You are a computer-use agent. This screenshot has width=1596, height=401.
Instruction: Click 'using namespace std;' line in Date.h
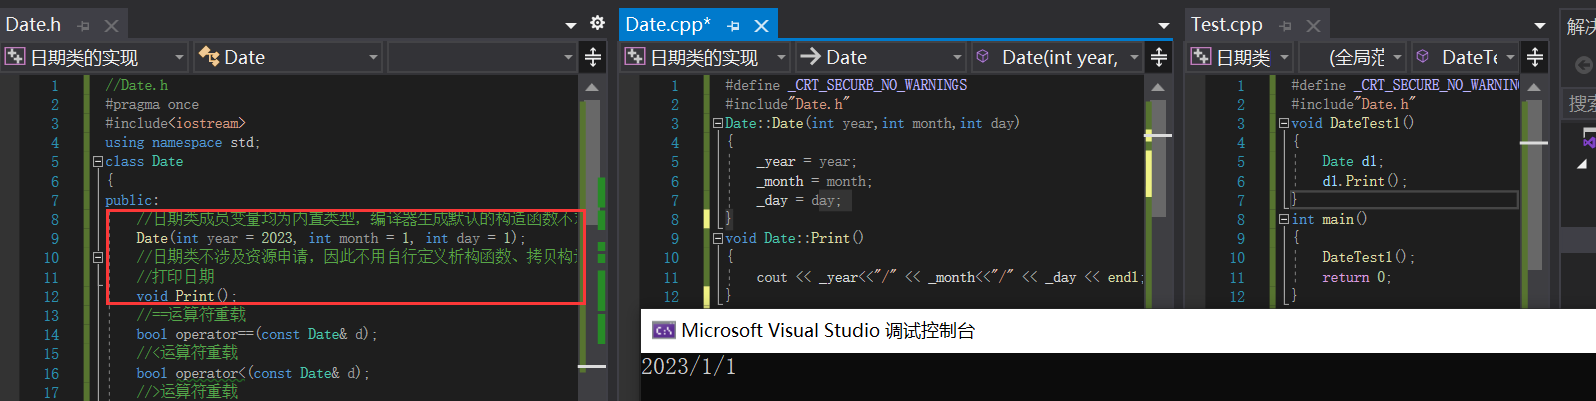[x=183, y=142]
